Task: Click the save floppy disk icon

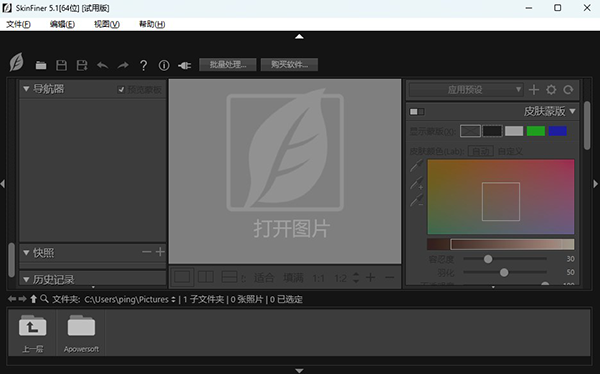Action: pos(61,65)
